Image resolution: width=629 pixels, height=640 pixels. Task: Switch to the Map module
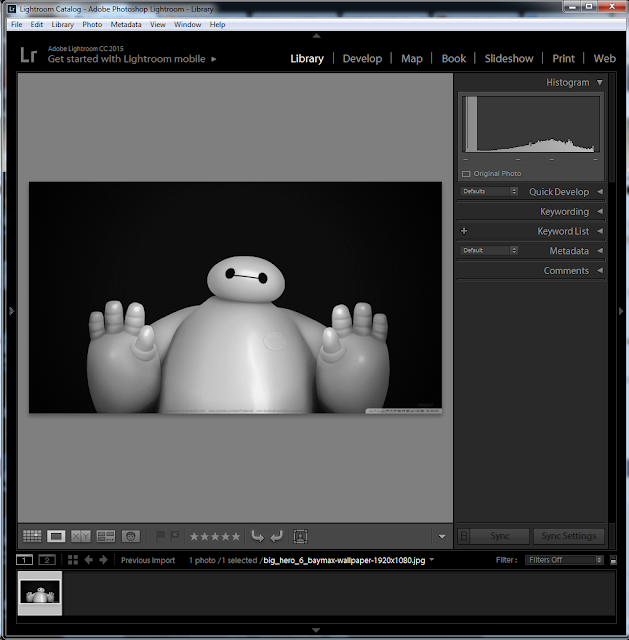click(411, 59)
